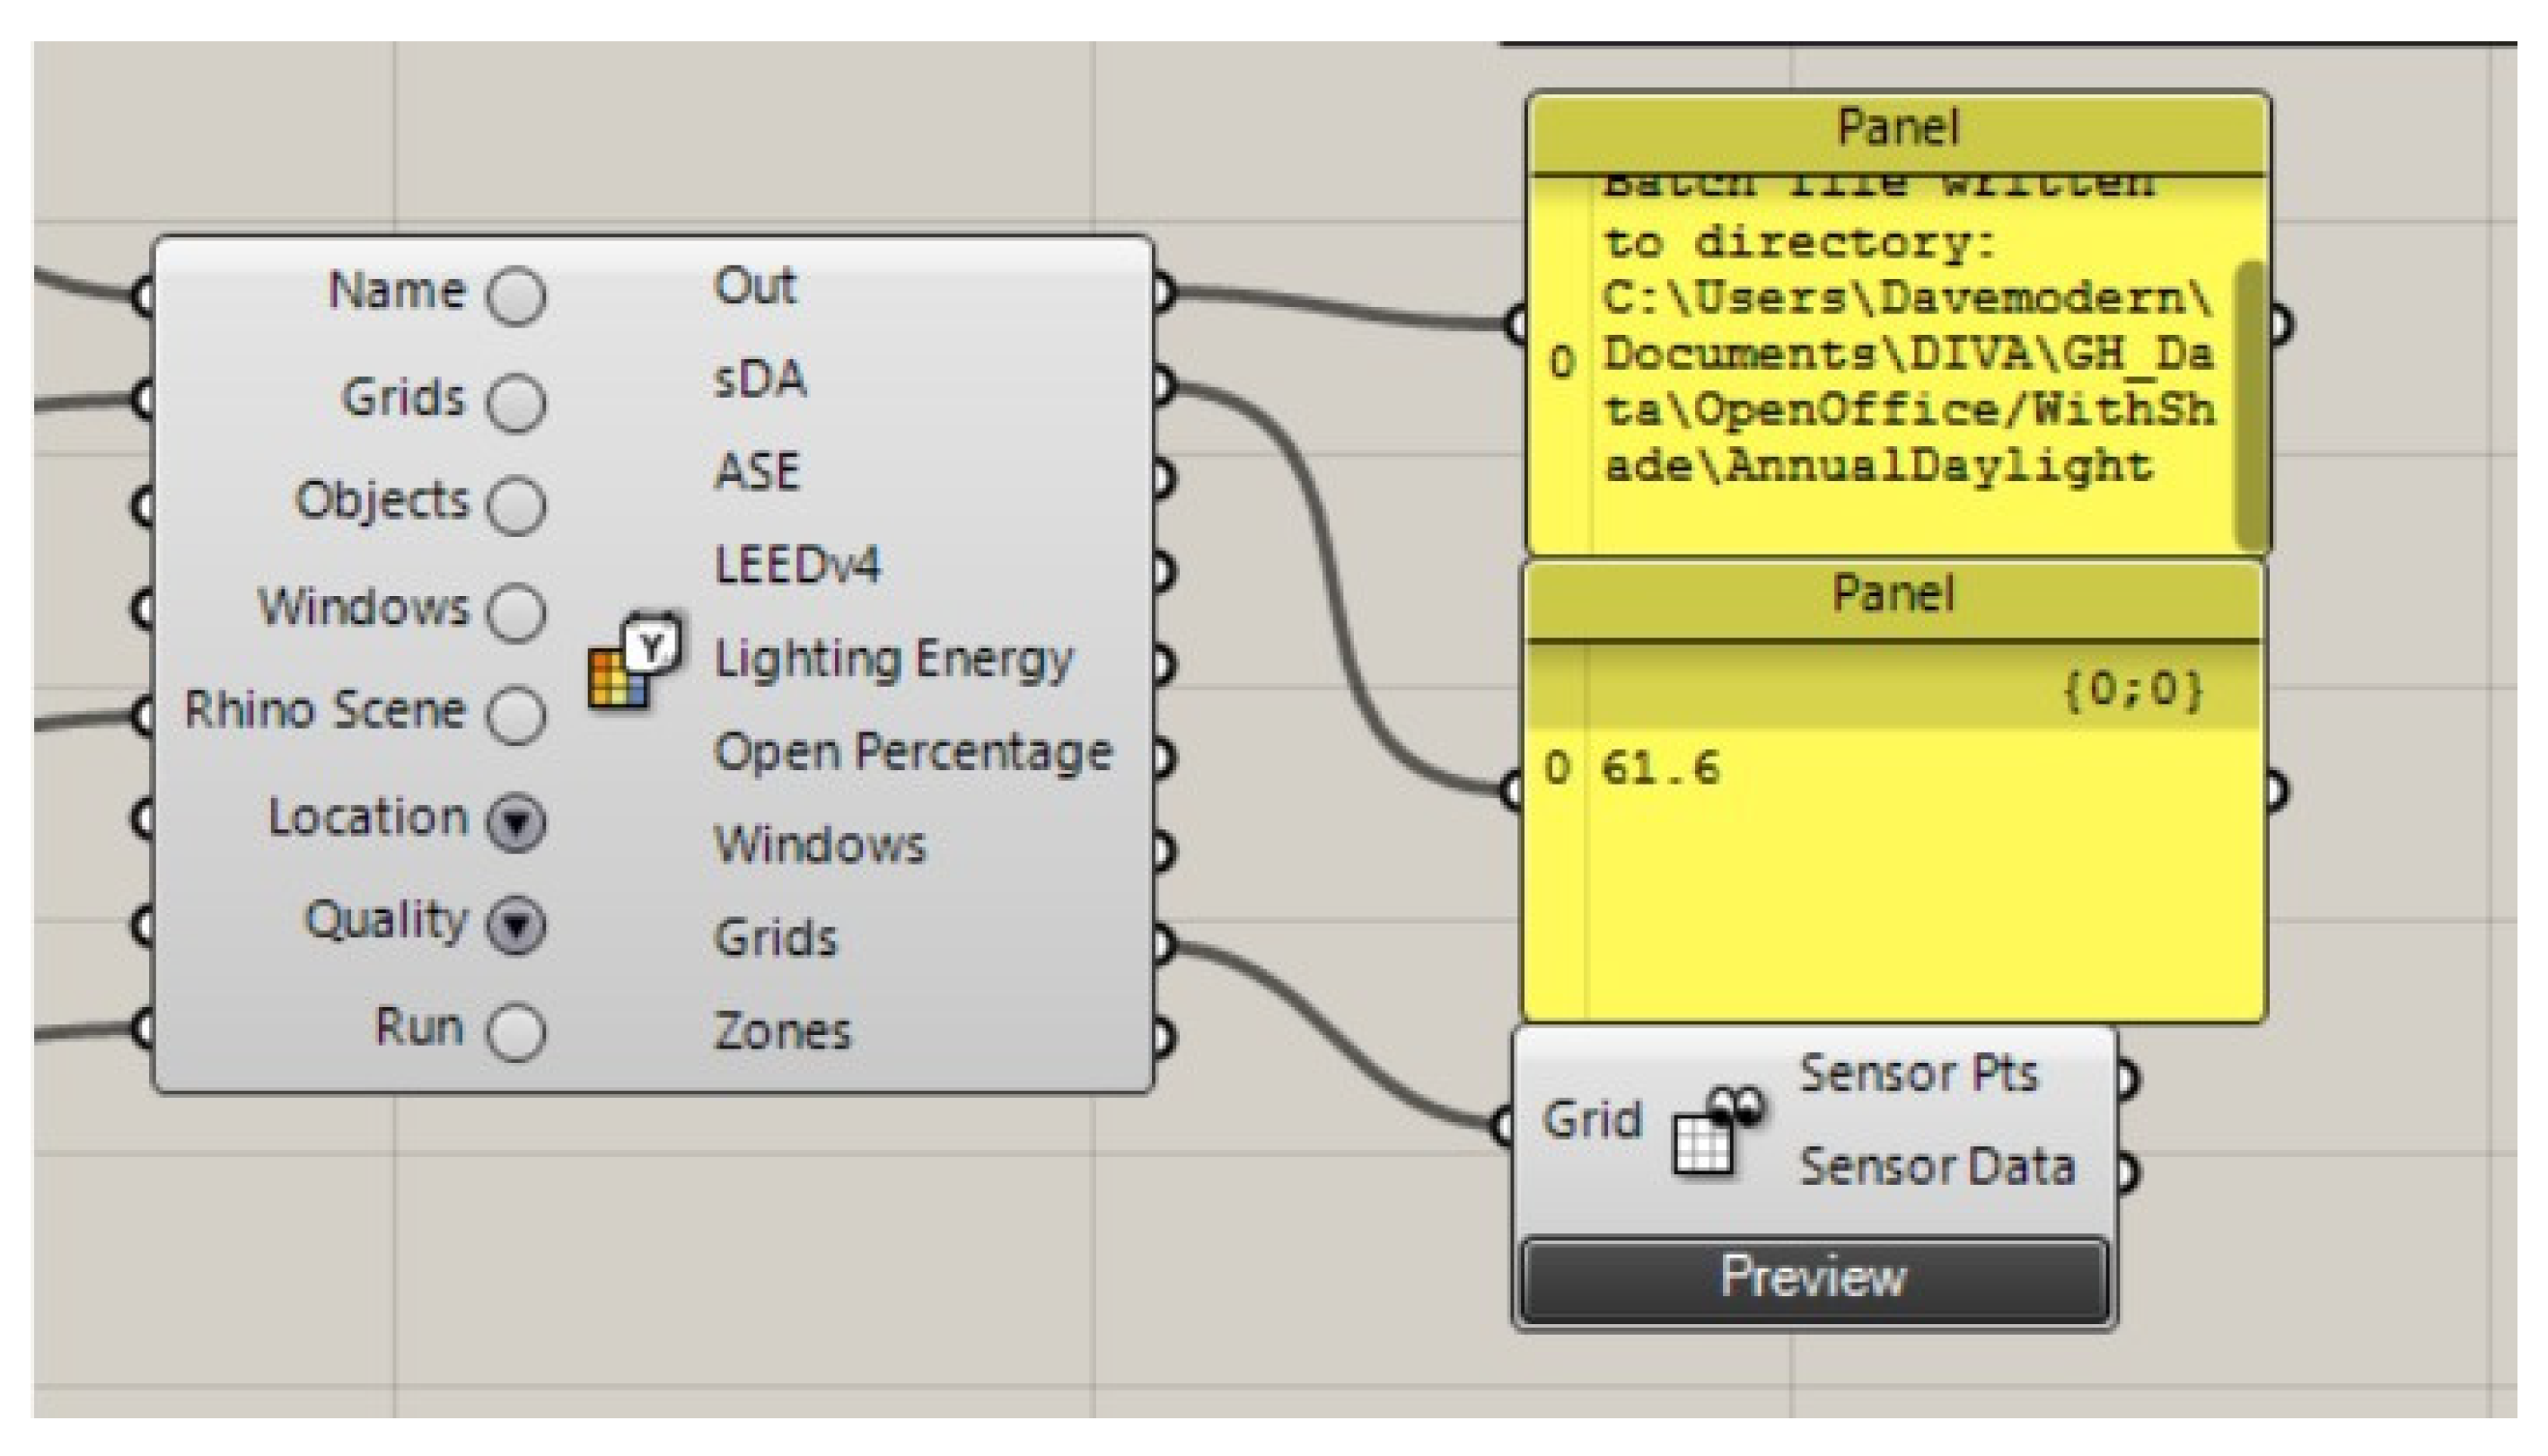This screenshot has width=2548, height=1456.
Task: Click the colorful grid icon near Lighting Energy
Action: click(x=627, y=679)
